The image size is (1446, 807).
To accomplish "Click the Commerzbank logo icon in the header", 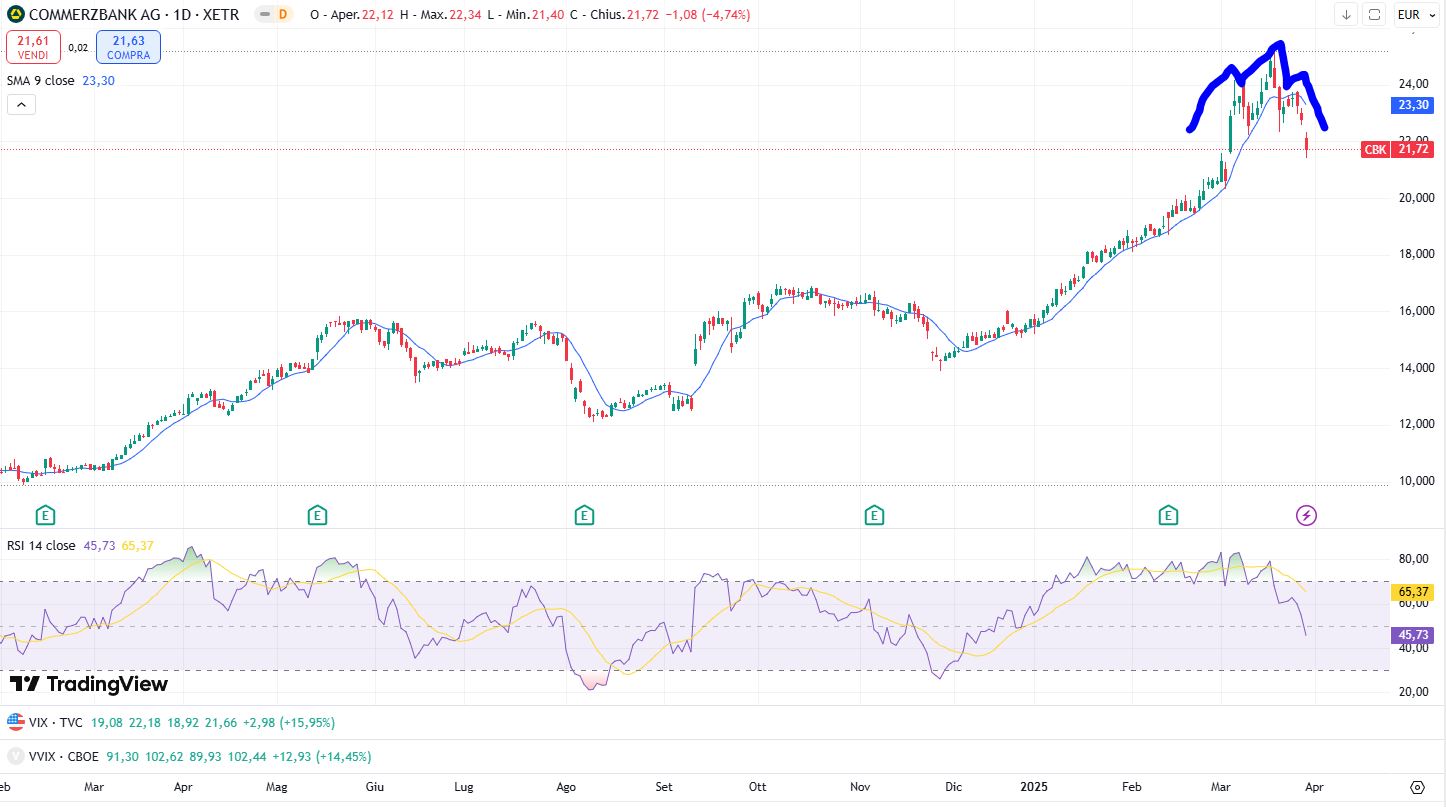I will (16, 15).
